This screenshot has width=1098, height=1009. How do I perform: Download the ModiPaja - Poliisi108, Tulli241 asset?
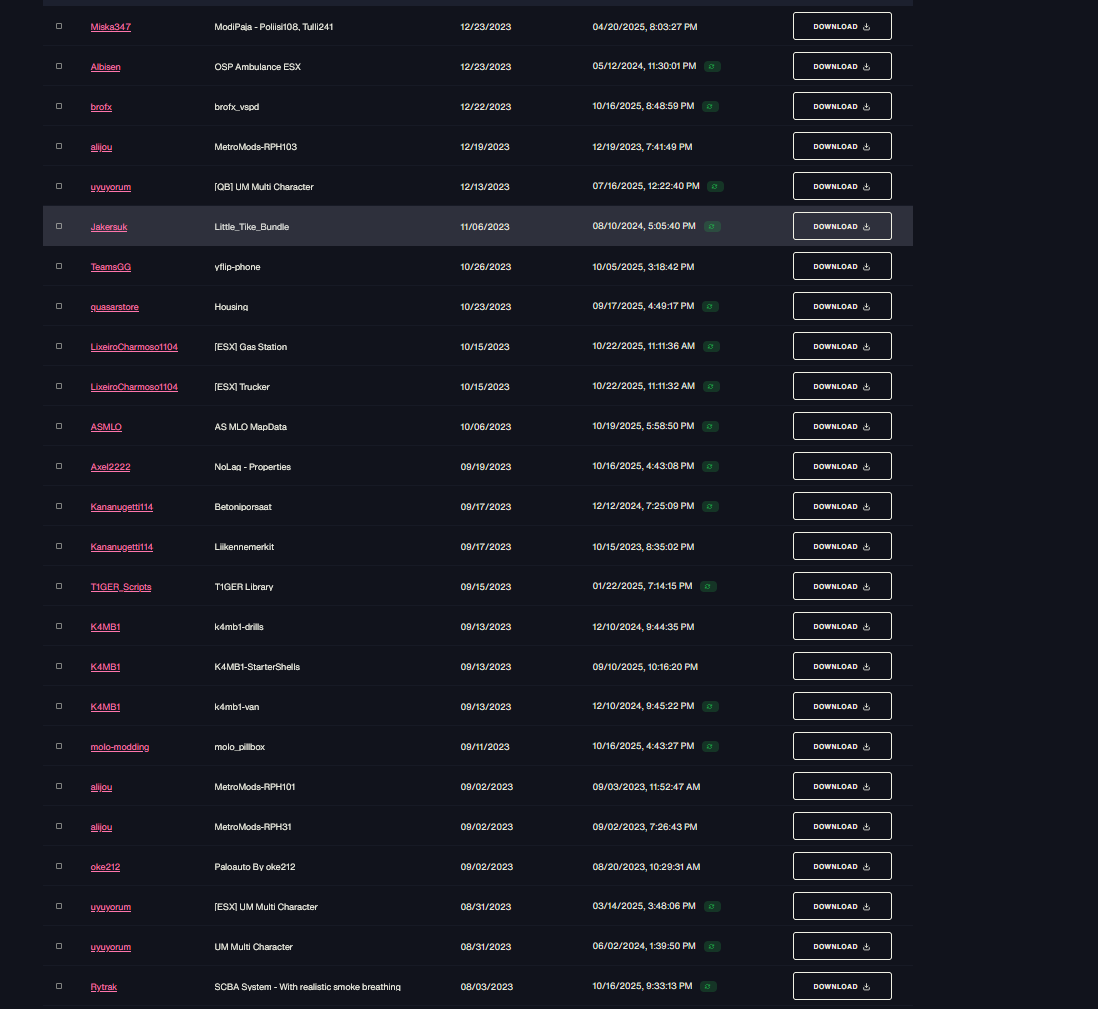[x=842, y=26]
